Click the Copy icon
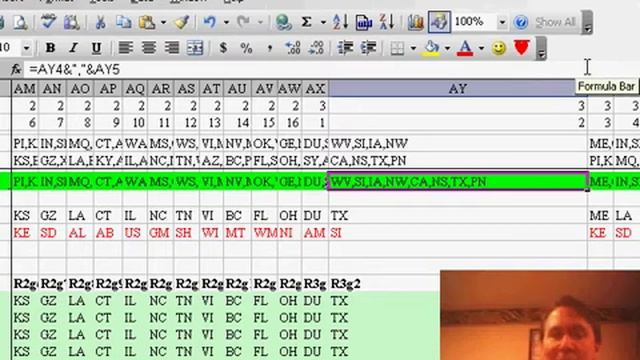Screen dimensions: 640x360 point(123,22)
